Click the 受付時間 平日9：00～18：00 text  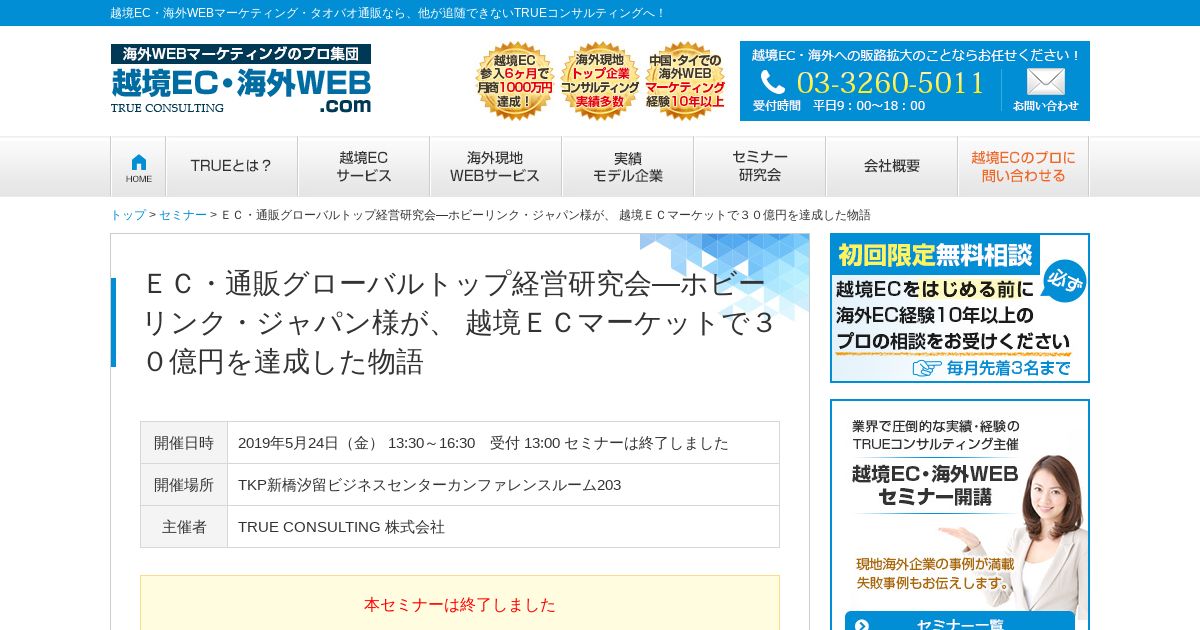[x=839, y=106]
